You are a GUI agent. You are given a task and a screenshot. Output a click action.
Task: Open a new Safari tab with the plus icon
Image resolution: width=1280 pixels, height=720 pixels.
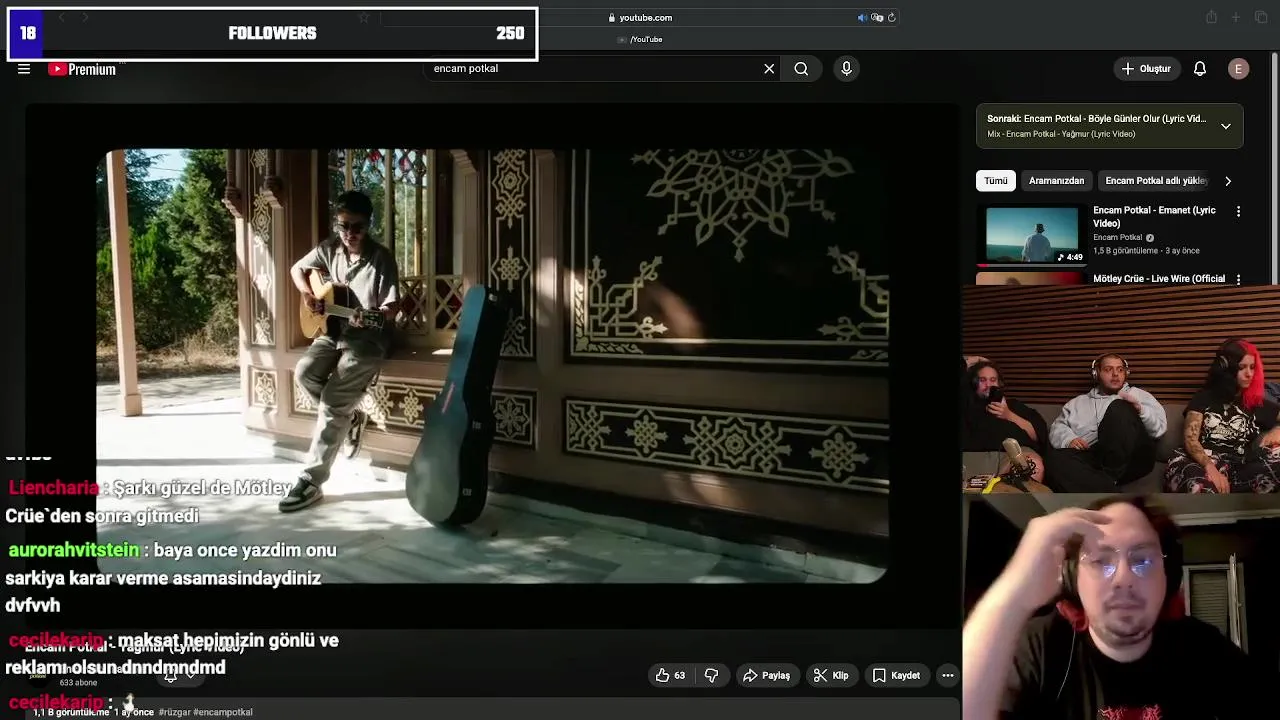pos(1235,18)
